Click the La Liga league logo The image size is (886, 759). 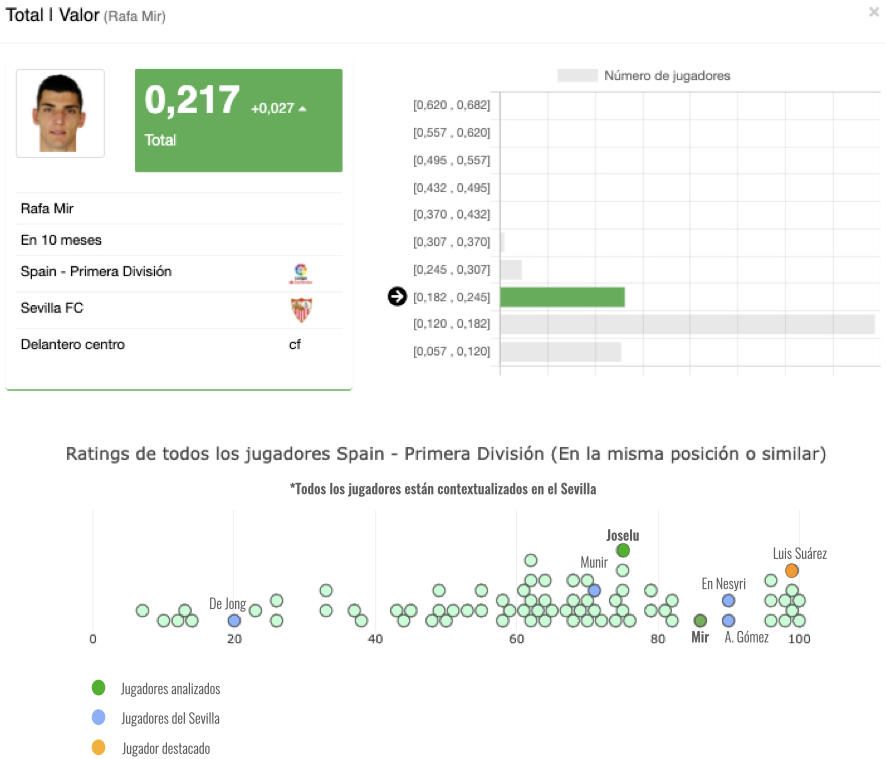coord(301,273)
